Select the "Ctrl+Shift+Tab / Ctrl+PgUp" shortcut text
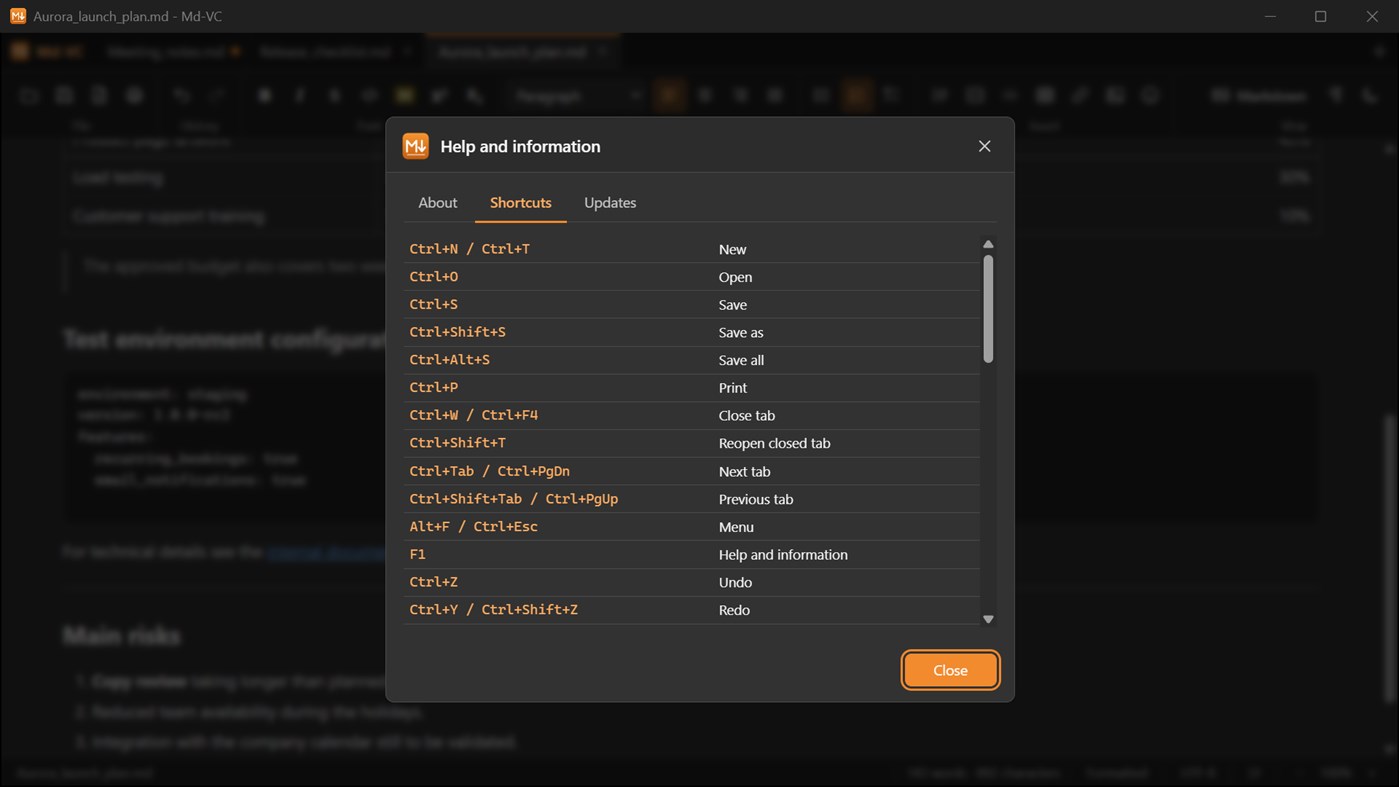Viewport: 1399px width, 787px height. [x=513, y=499]
